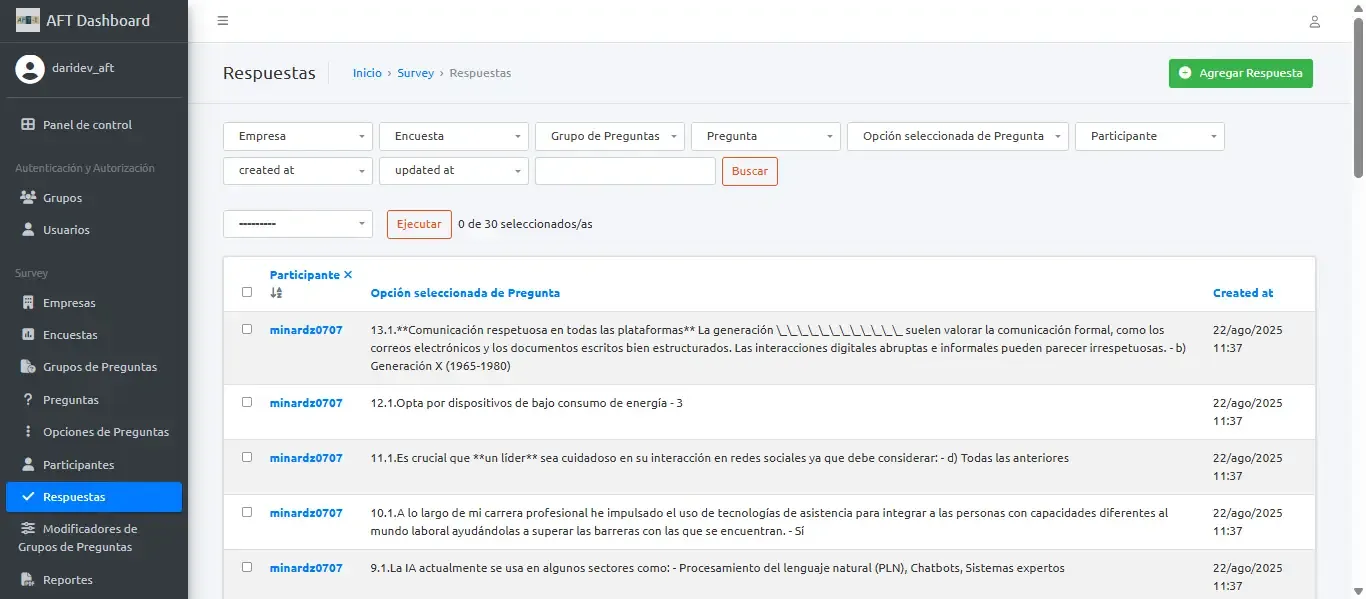The image size is (1366, 599).
Task: Open the Empresa filter dropdown
Action: tap(297, 136)
